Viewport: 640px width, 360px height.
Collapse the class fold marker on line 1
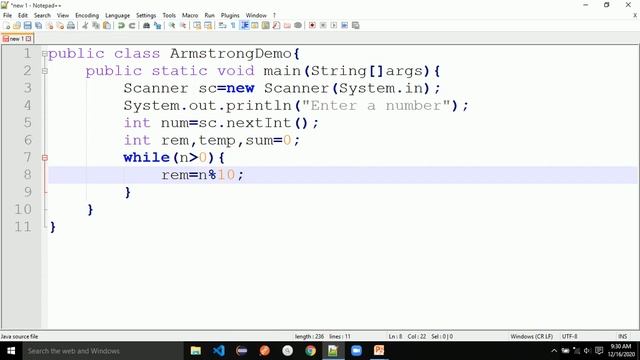(x=44, y=53)
